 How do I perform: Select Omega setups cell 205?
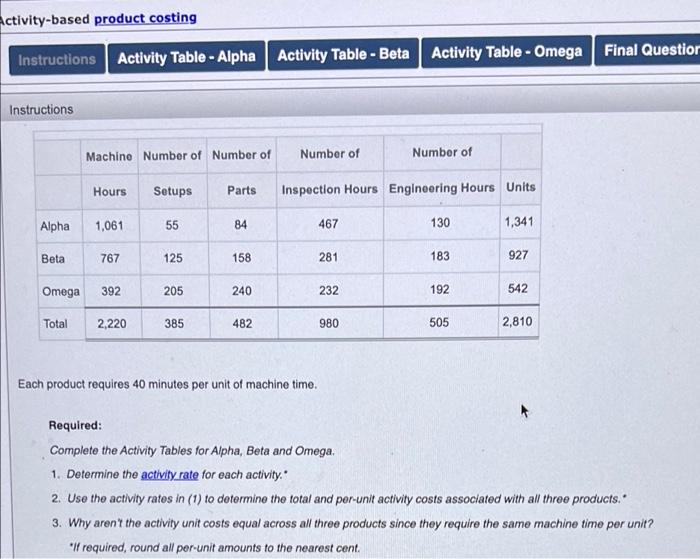[173, 291]
